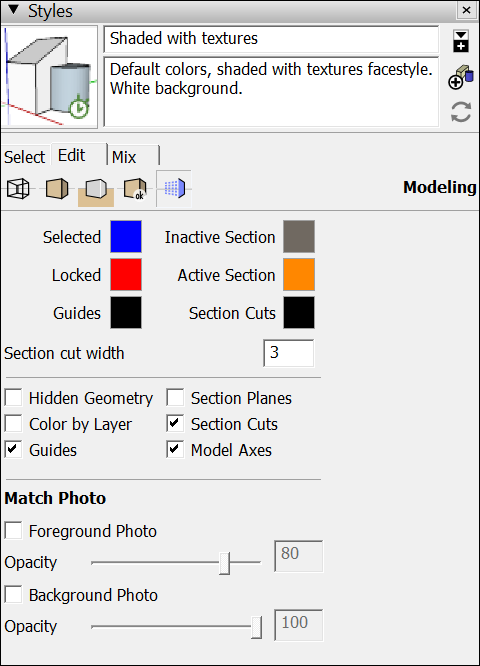Click the style preview thumbnail
Screen dimensions: 480x666
click(x=50, y=77)
